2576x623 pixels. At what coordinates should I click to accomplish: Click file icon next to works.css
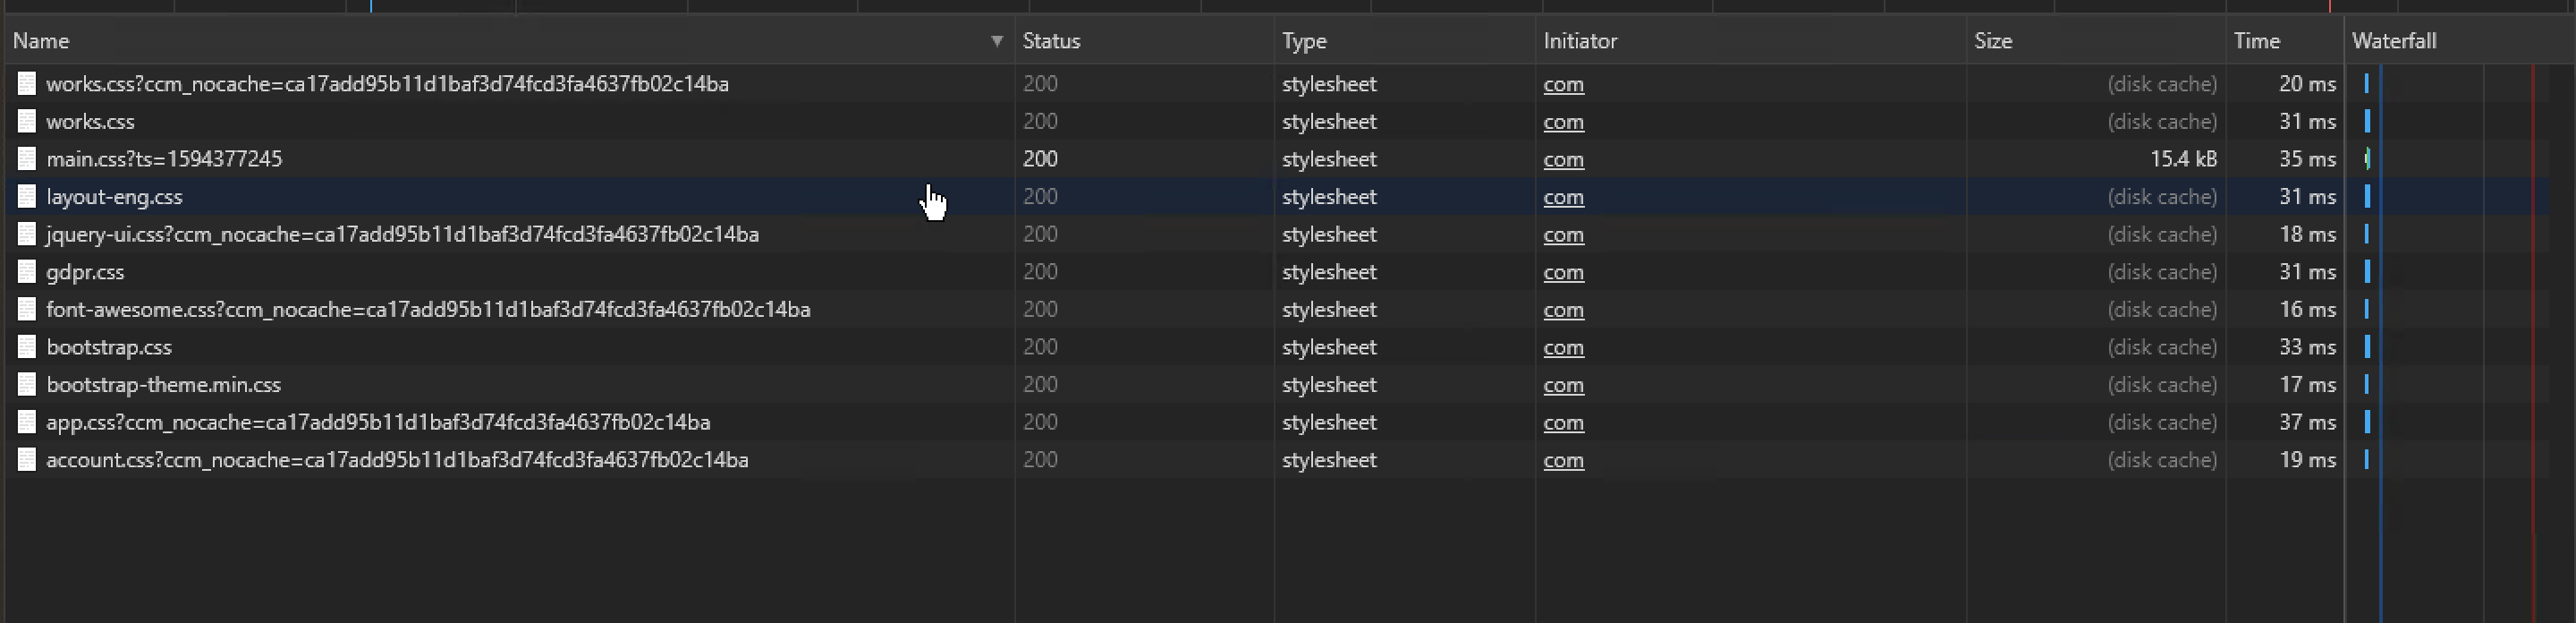click(x=27, y=122)
